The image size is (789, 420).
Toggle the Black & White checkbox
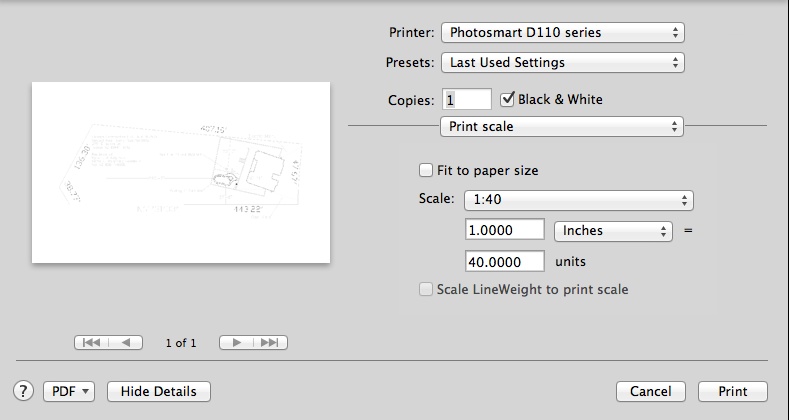tap(507, 99)
